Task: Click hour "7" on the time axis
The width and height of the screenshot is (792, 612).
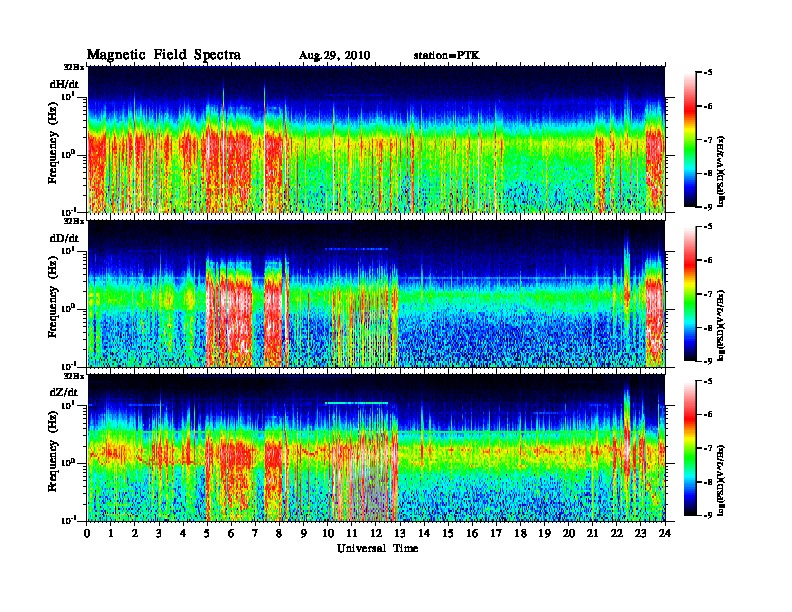Action: pos(255,533)
